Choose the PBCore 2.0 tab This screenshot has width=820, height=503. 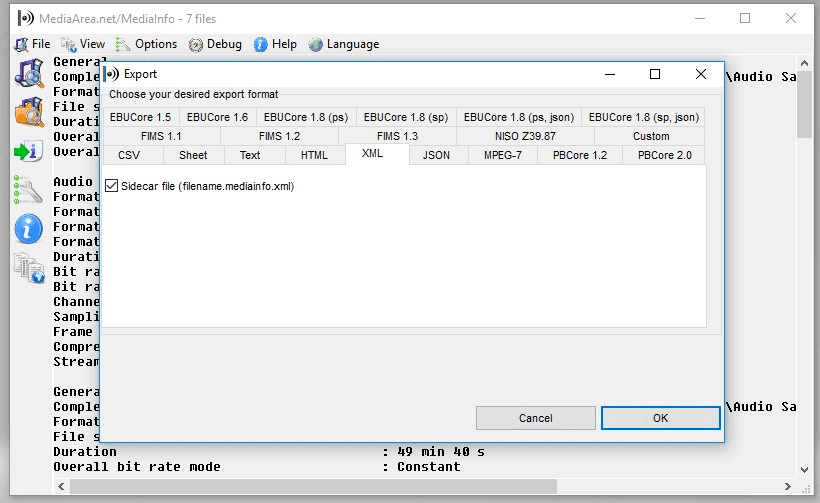pyautogui.click(x=664, y=155)
